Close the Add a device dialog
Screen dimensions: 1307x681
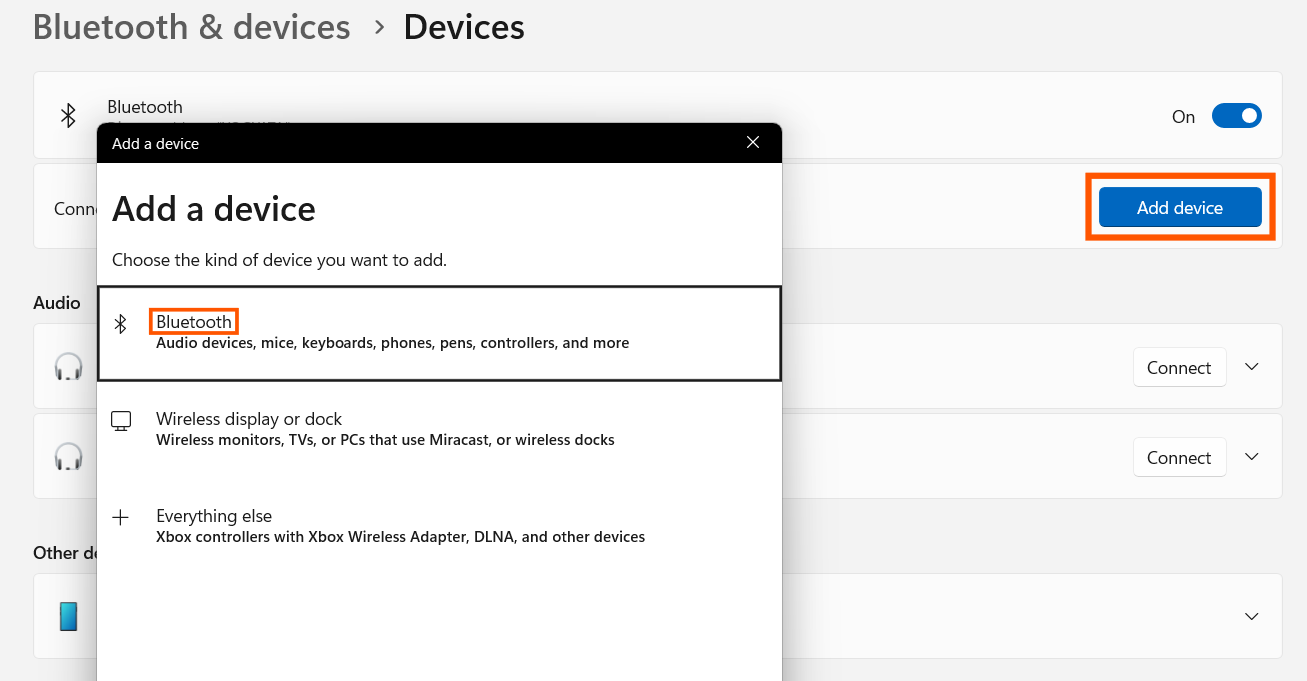753,142
